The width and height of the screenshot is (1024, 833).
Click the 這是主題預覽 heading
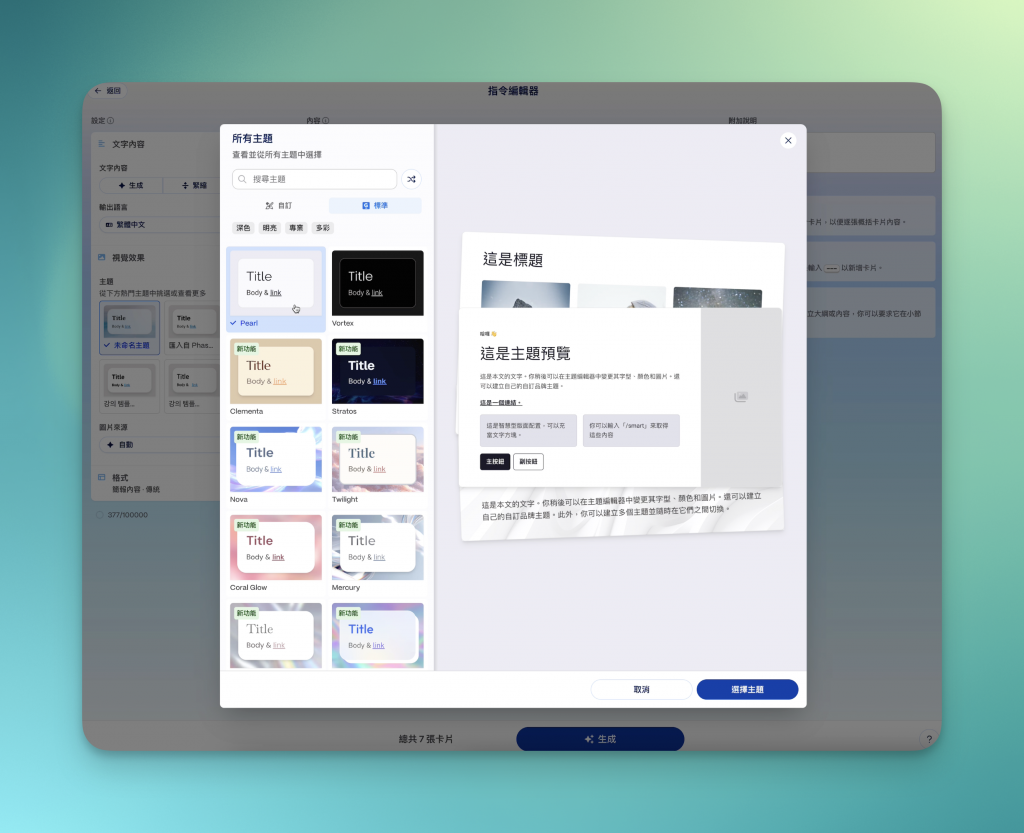pyautogui.click(x=526, y=353)
